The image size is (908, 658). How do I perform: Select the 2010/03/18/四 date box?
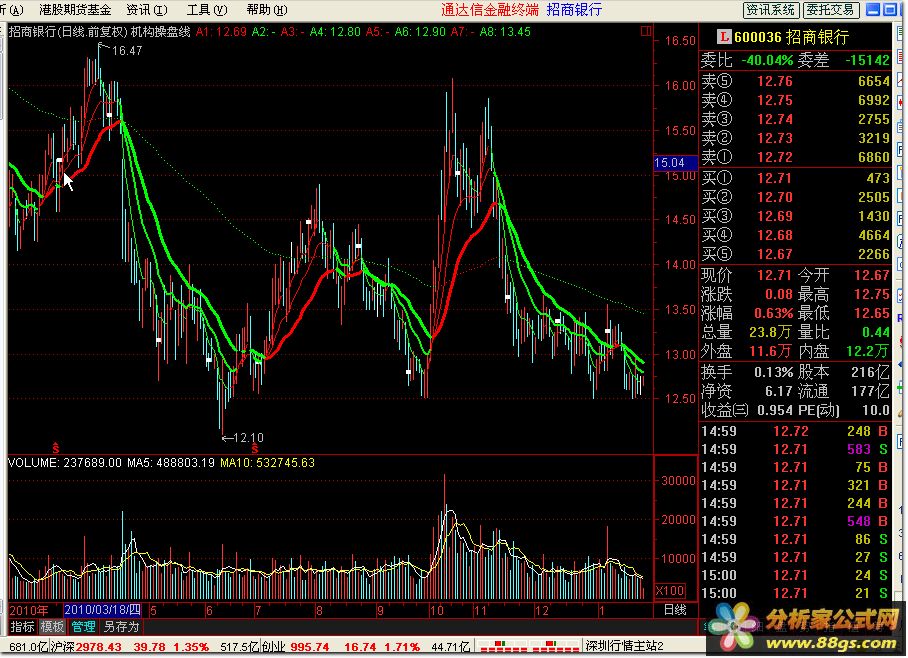tap(102, 610)
